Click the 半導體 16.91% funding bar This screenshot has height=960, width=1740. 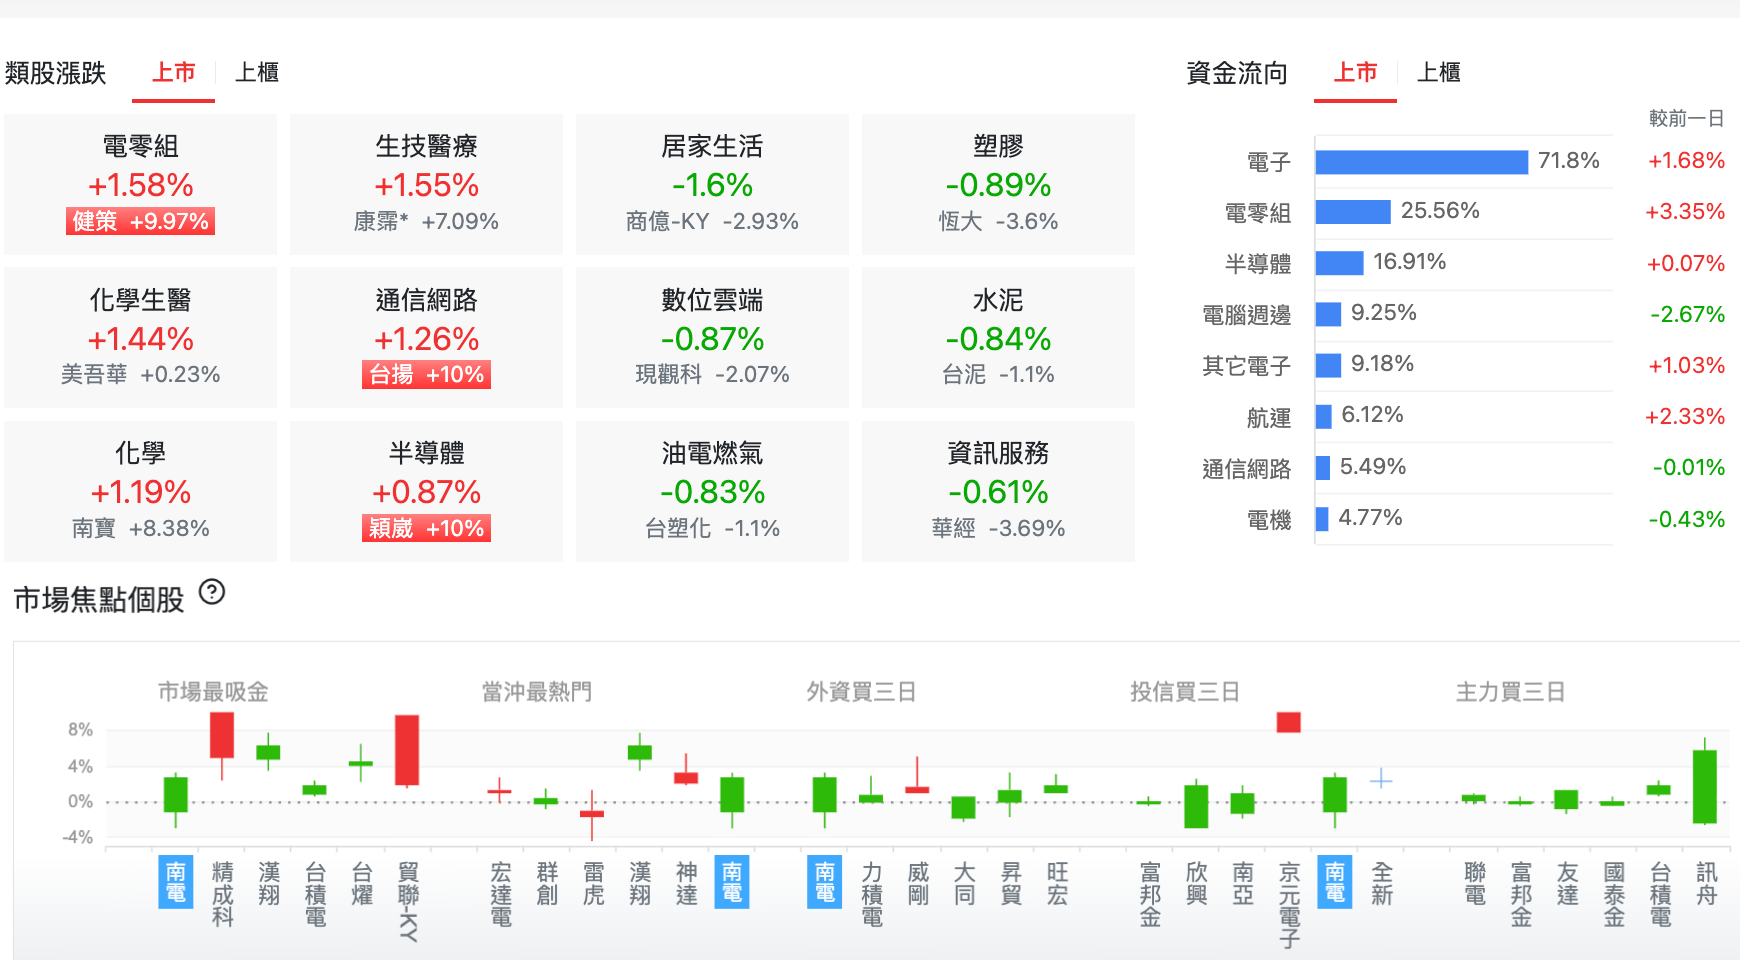click(x=1340, y=263)
